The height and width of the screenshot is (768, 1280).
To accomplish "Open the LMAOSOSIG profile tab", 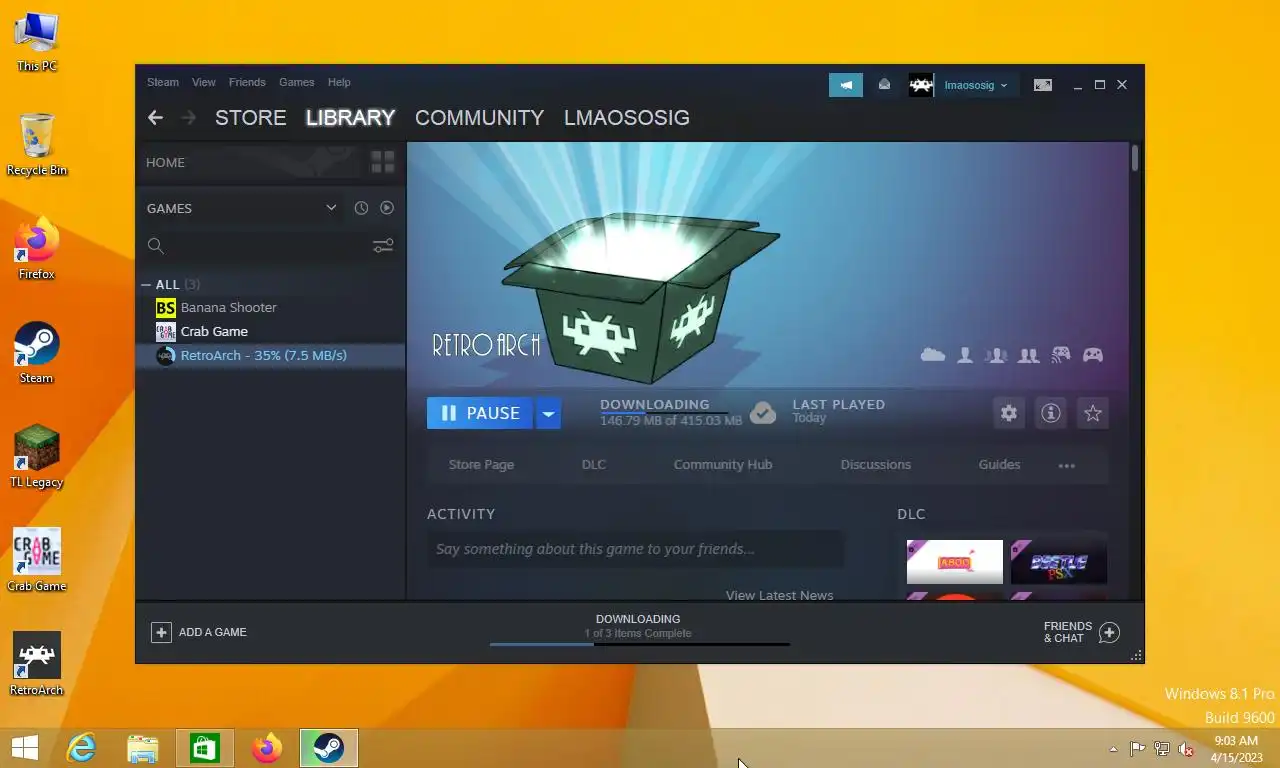I will [x=627, y=118].
